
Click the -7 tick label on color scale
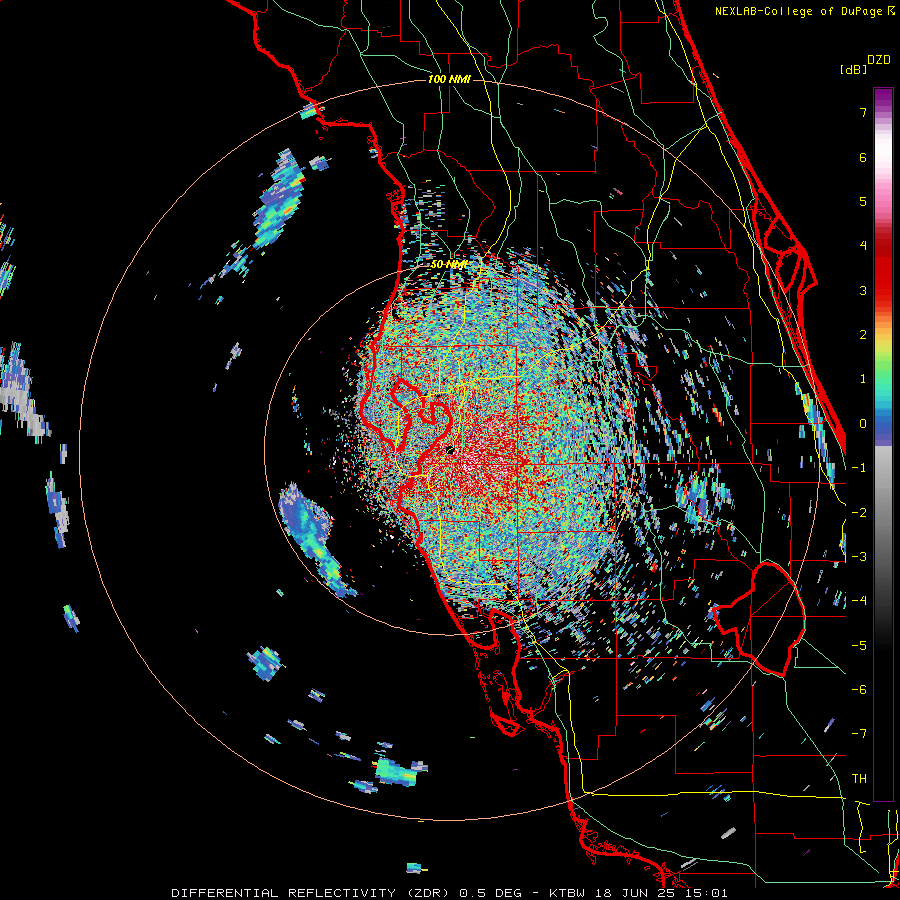pyautogui.click(x=859, y=734)
